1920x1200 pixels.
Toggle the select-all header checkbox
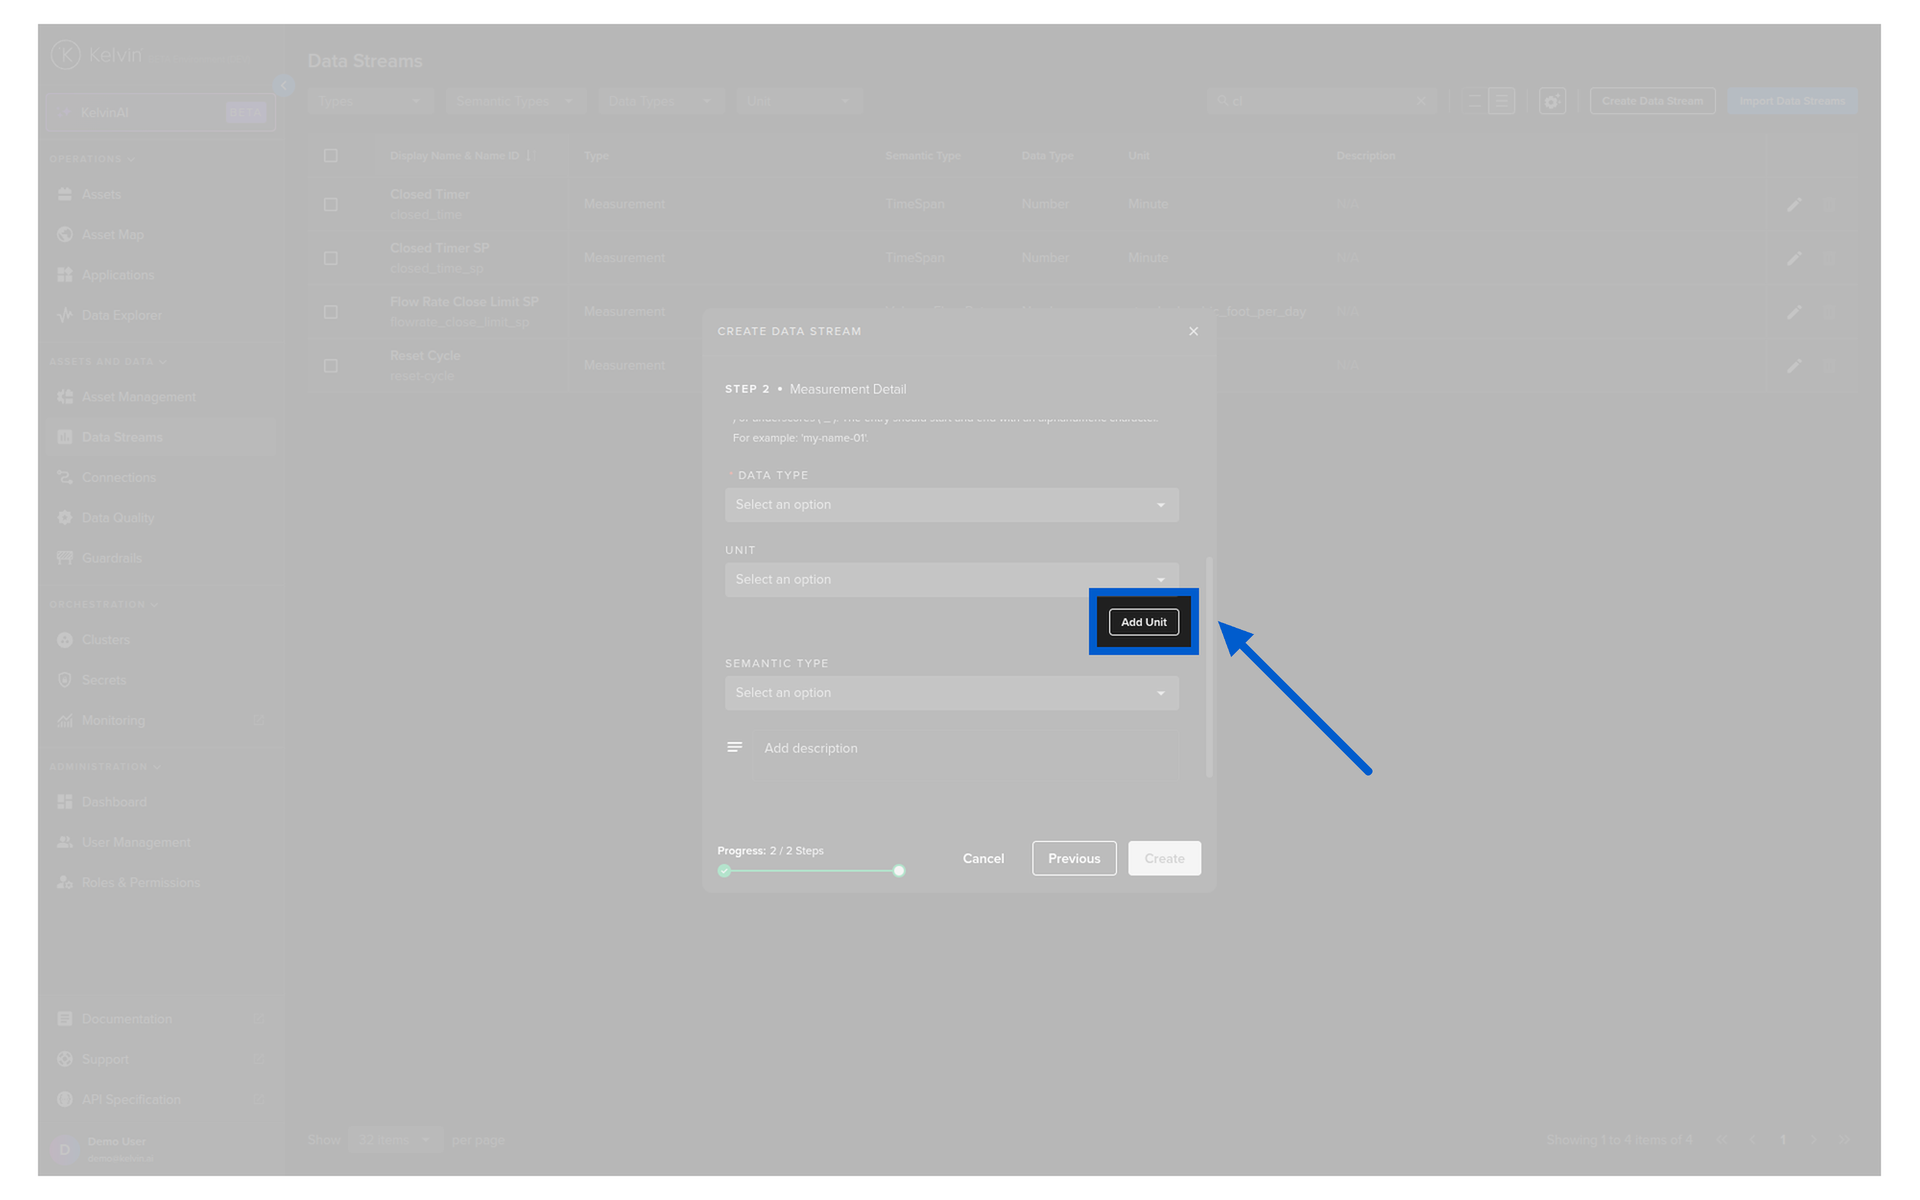(x=331, y=156)
